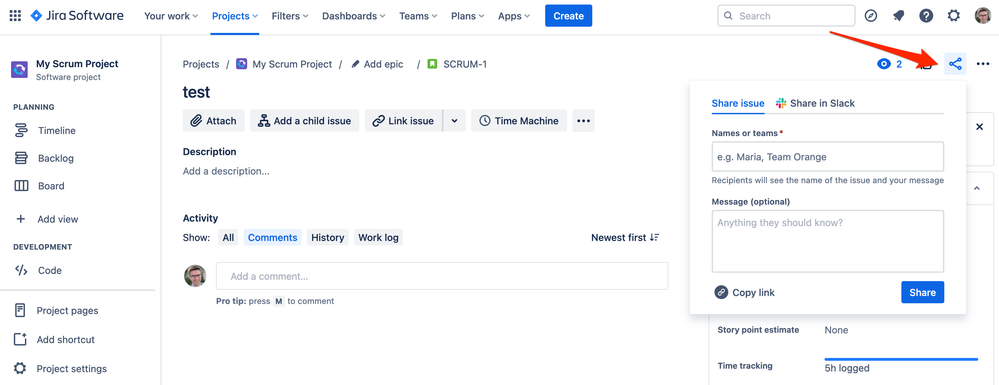This screenshot has height=385, width=999.
Task: Show History activity filter
Action: [x=327, y=238]
